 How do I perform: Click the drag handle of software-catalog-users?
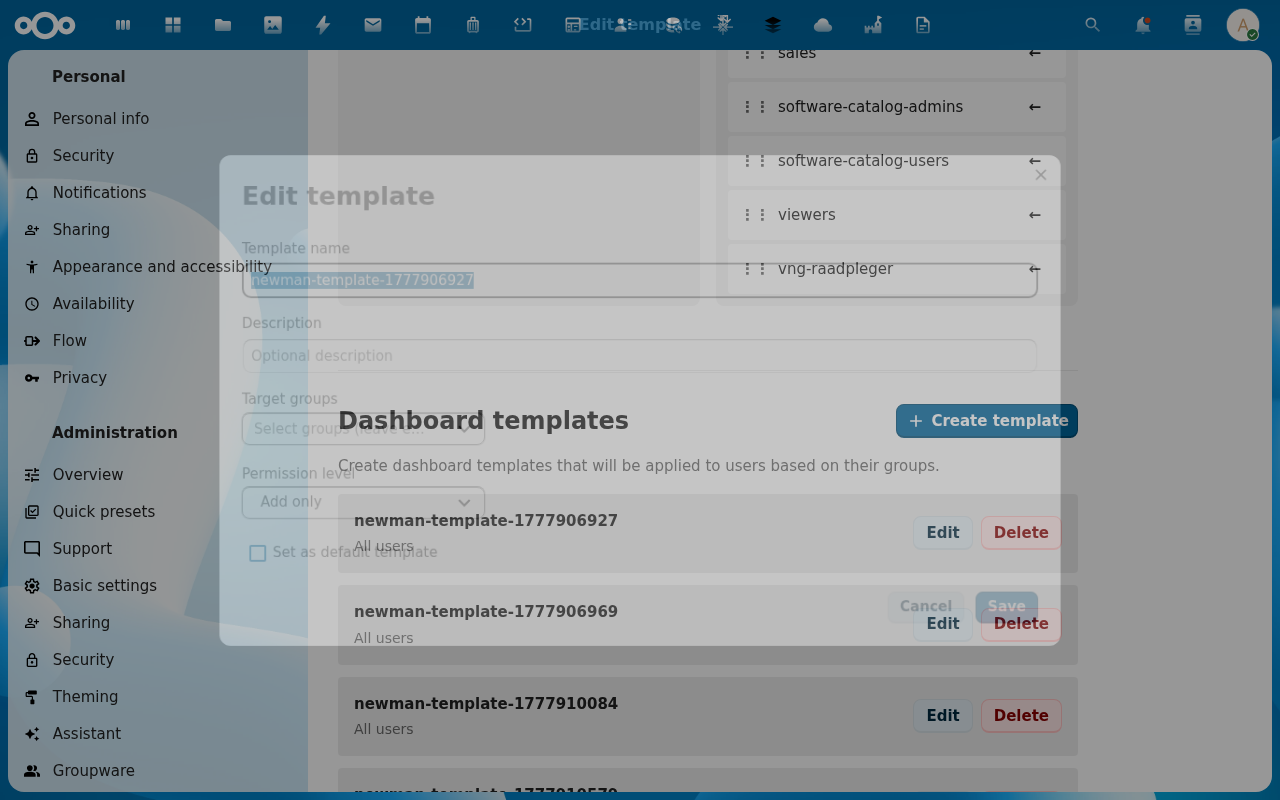(x=755, y=161)
